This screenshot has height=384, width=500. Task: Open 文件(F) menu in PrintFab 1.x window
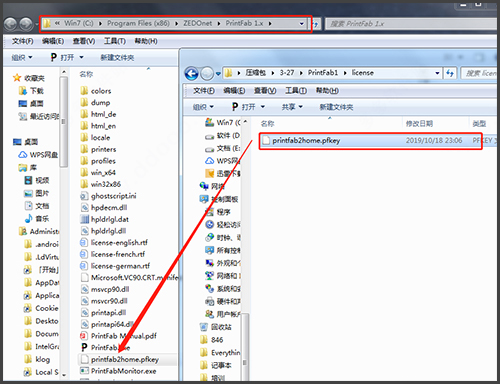(23, 41)
